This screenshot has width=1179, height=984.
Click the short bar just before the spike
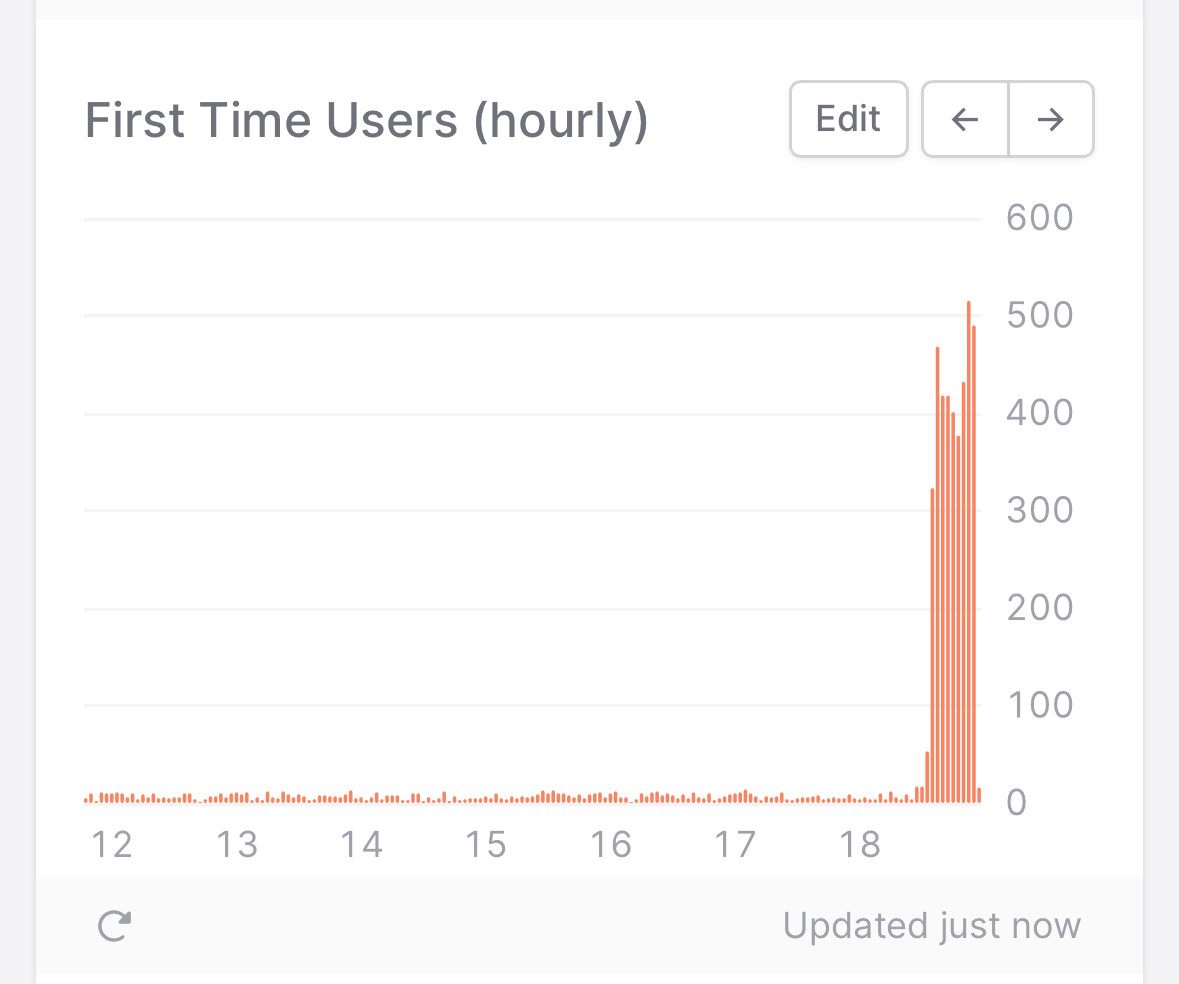927,777
